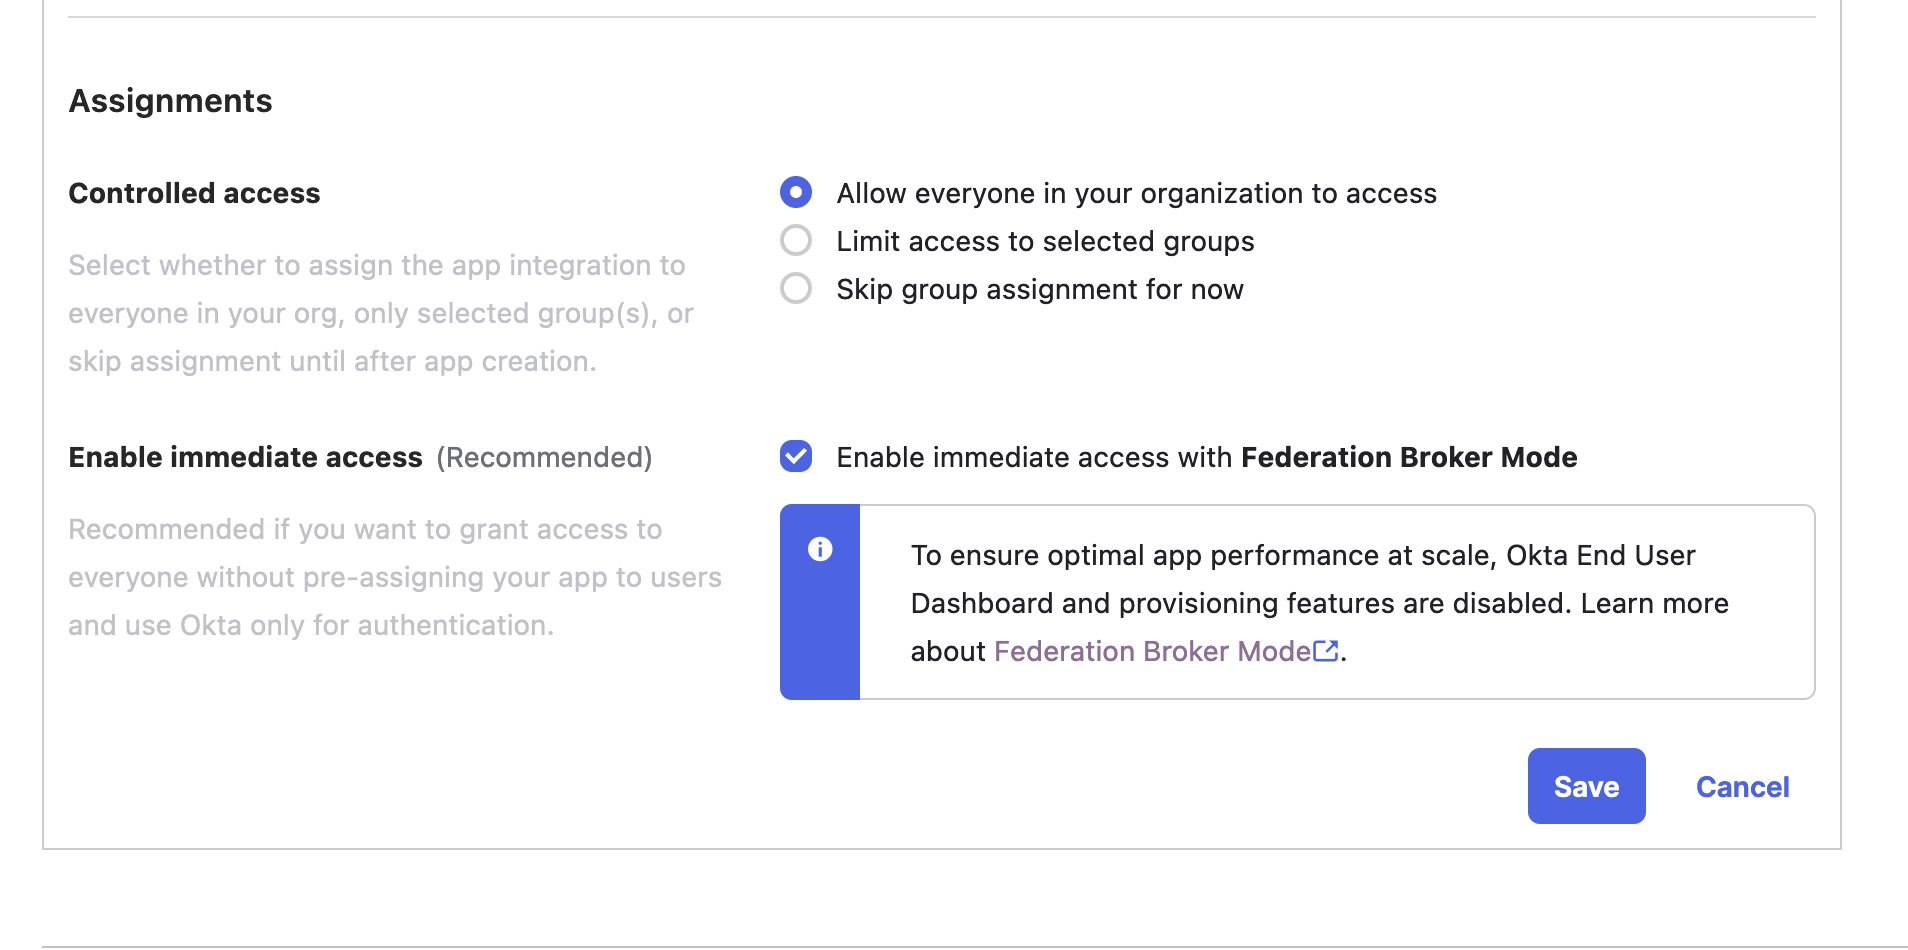The height and width of the screenshot is (950, 1908).
Task: Click the gray description under Controlled access
Action: 380,313
